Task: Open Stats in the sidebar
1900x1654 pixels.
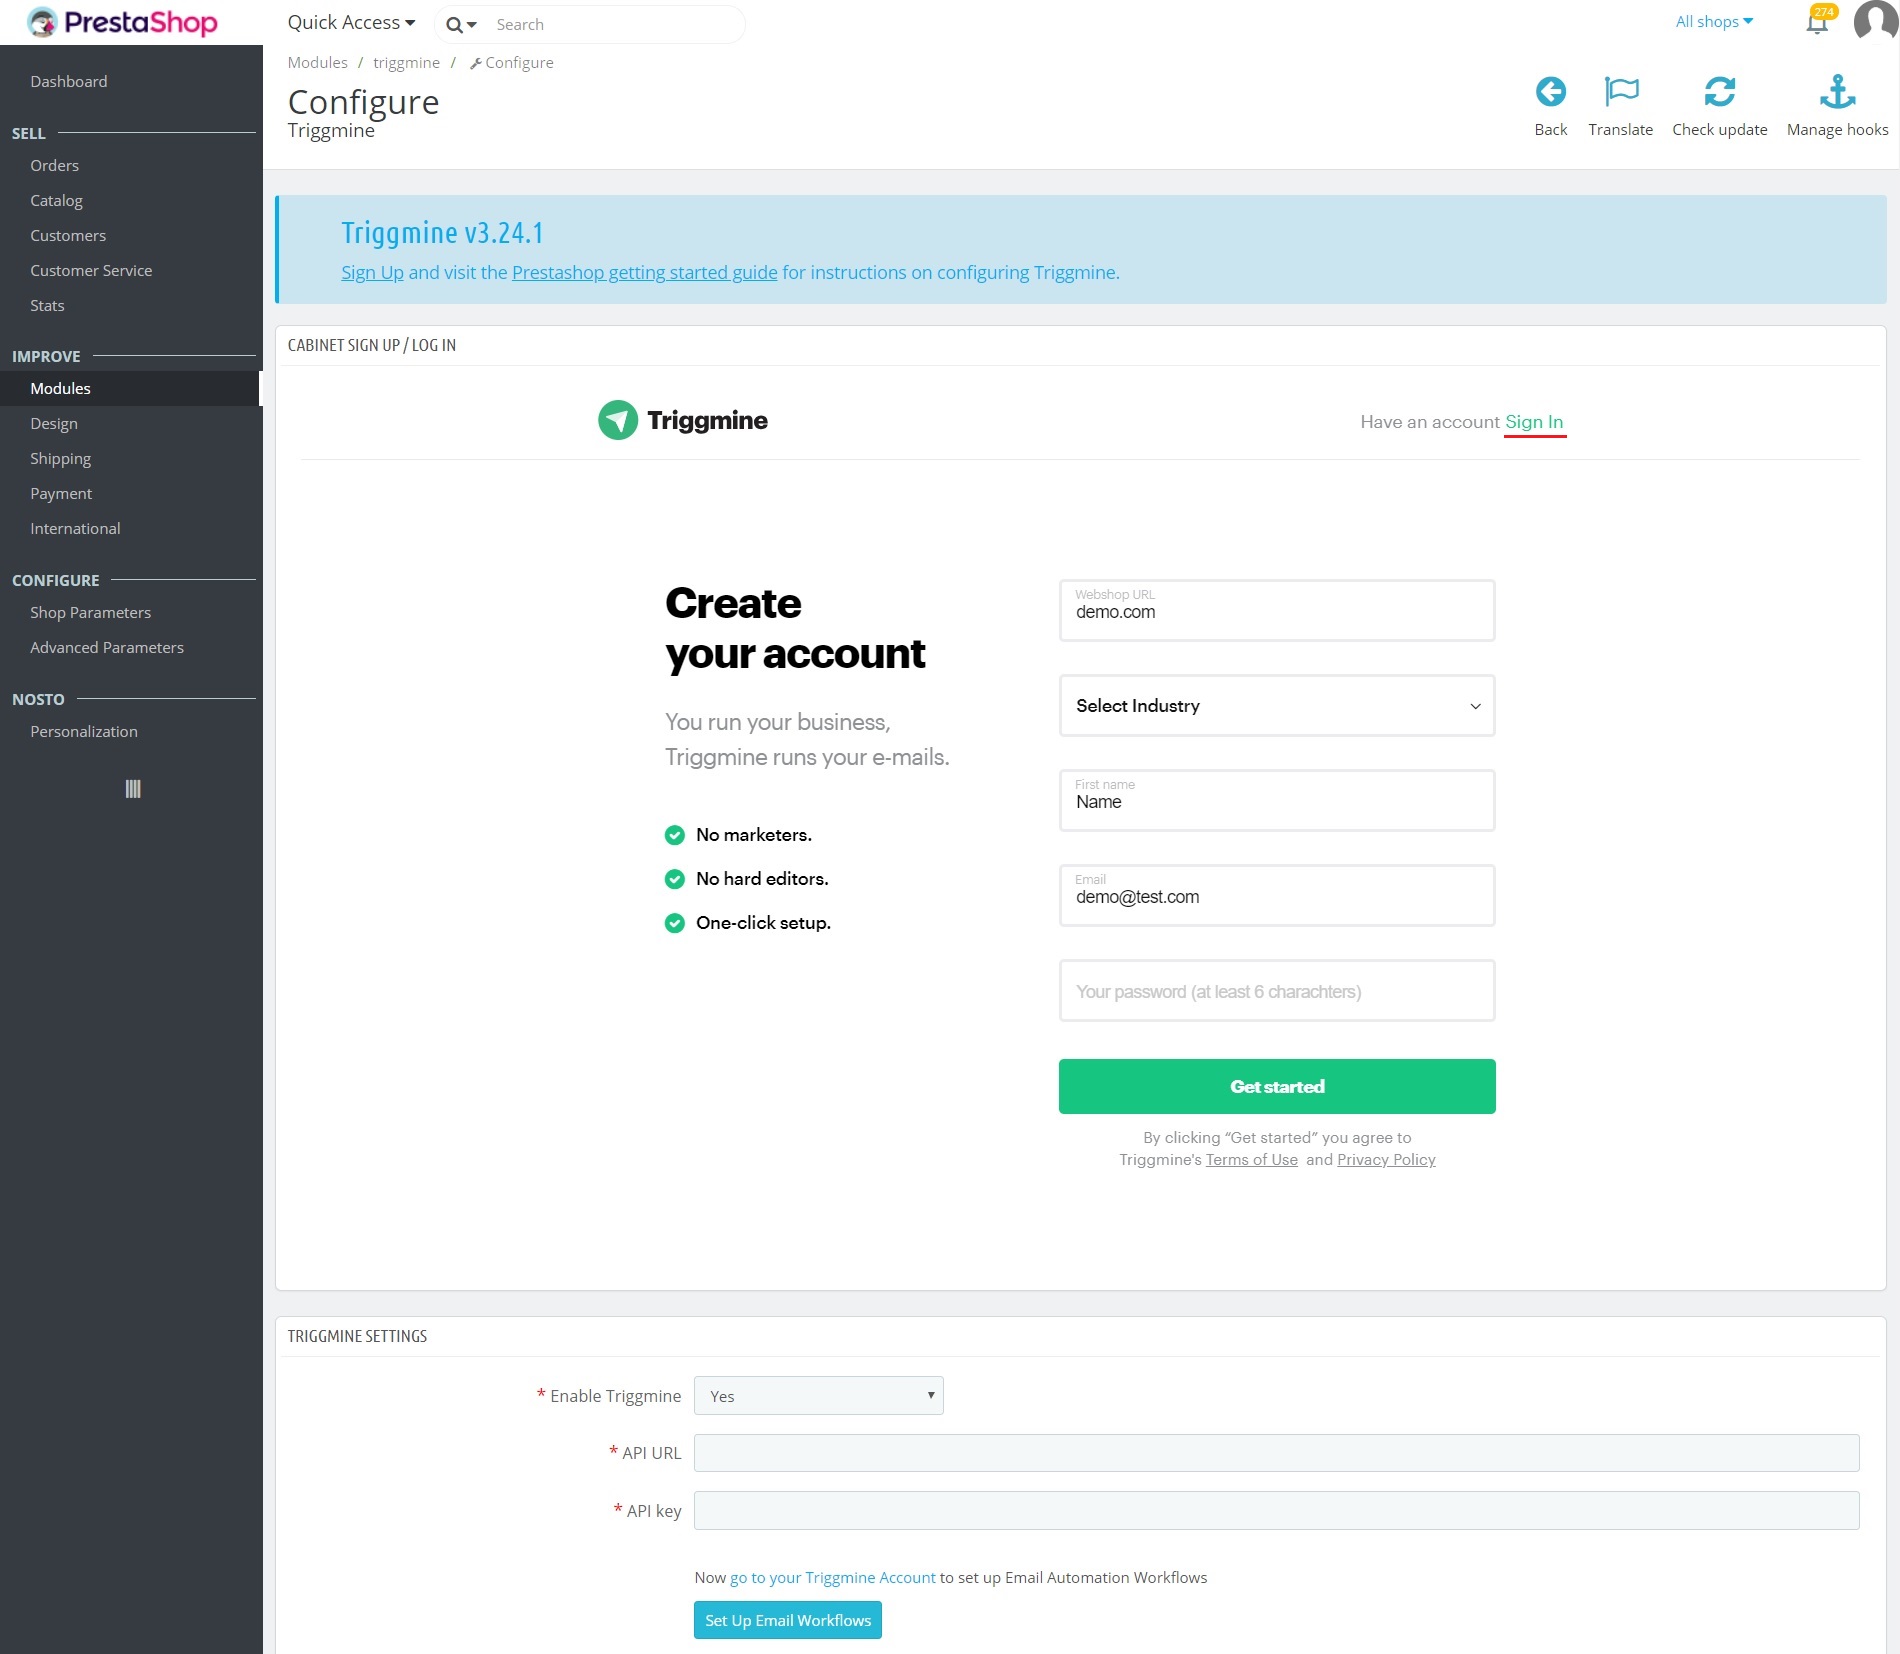Action: (x=47, y=305)
